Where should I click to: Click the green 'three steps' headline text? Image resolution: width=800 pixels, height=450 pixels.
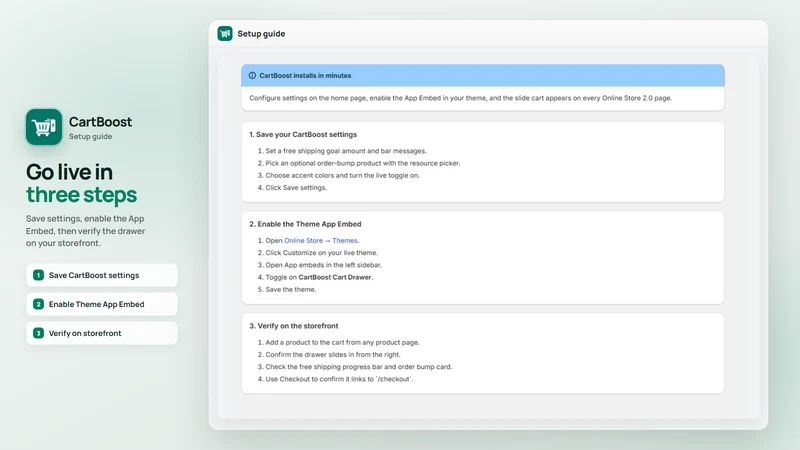point(81,195)
